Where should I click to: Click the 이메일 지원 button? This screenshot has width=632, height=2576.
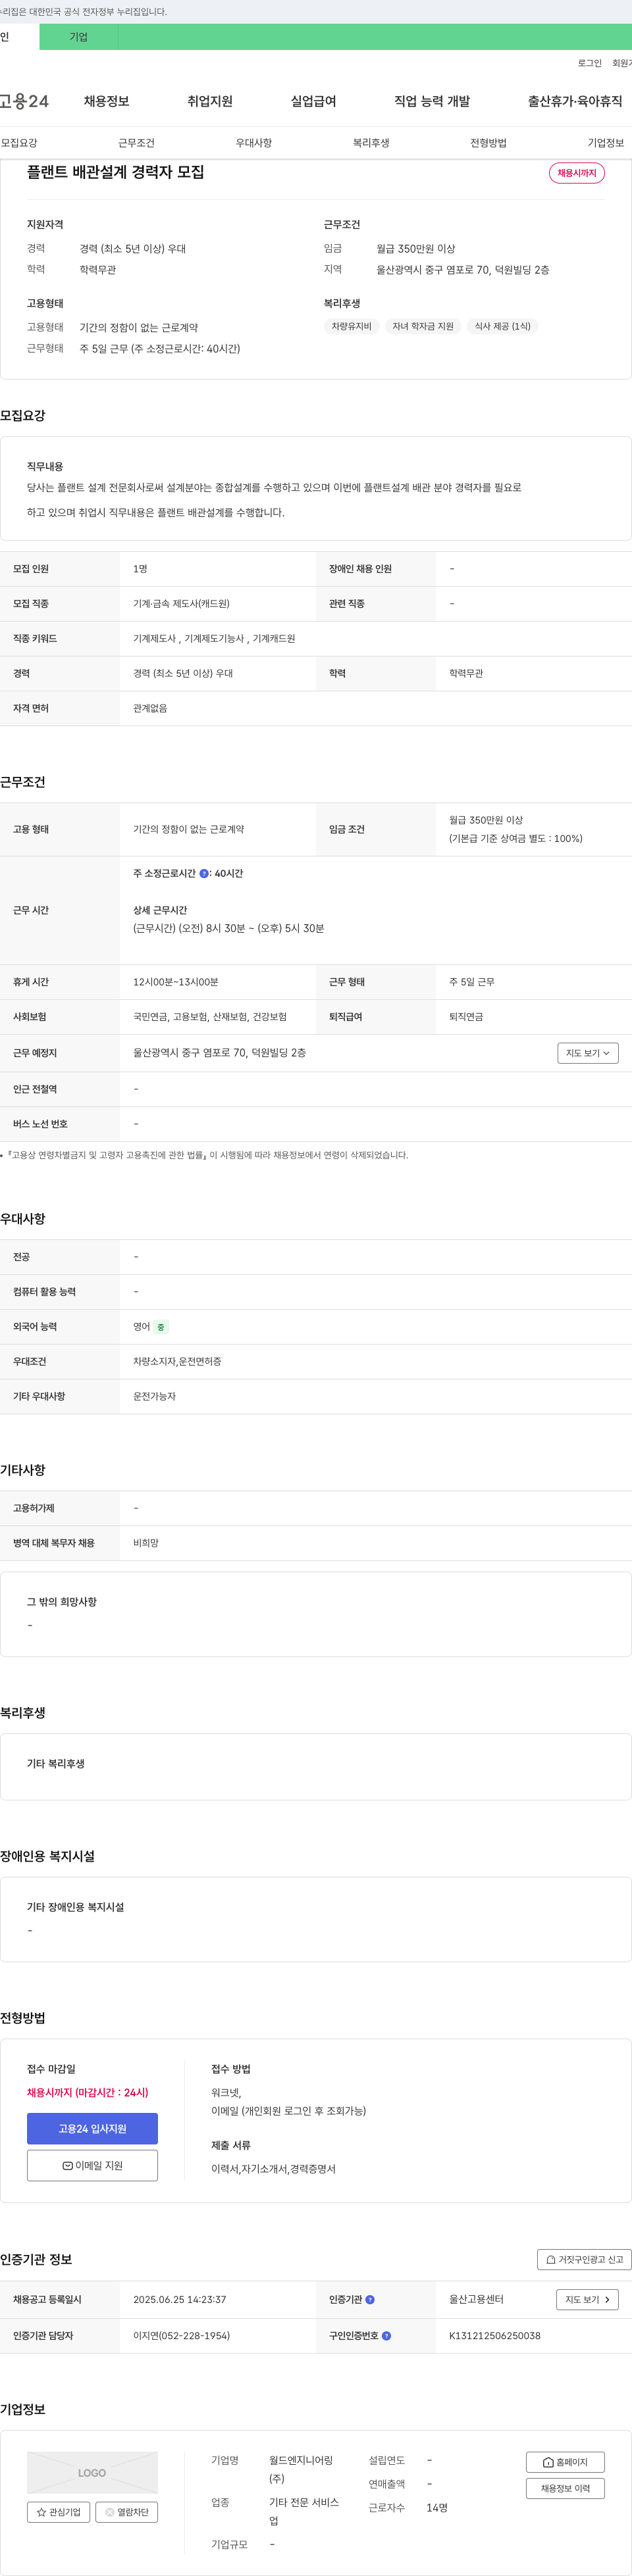(92, 2165)
